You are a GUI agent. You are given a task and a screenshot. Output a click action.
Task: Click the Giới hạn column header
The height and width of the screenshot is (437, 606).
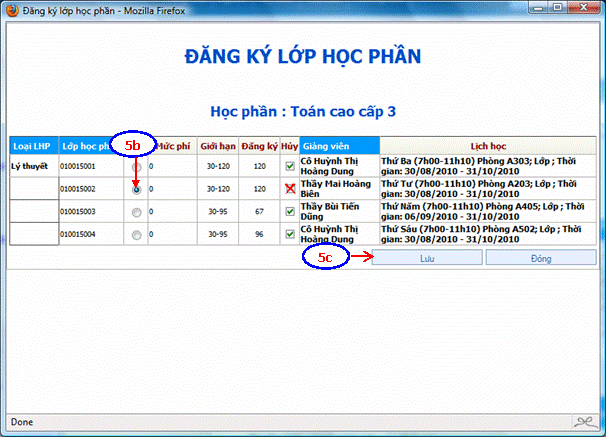[x=216, y=145]
